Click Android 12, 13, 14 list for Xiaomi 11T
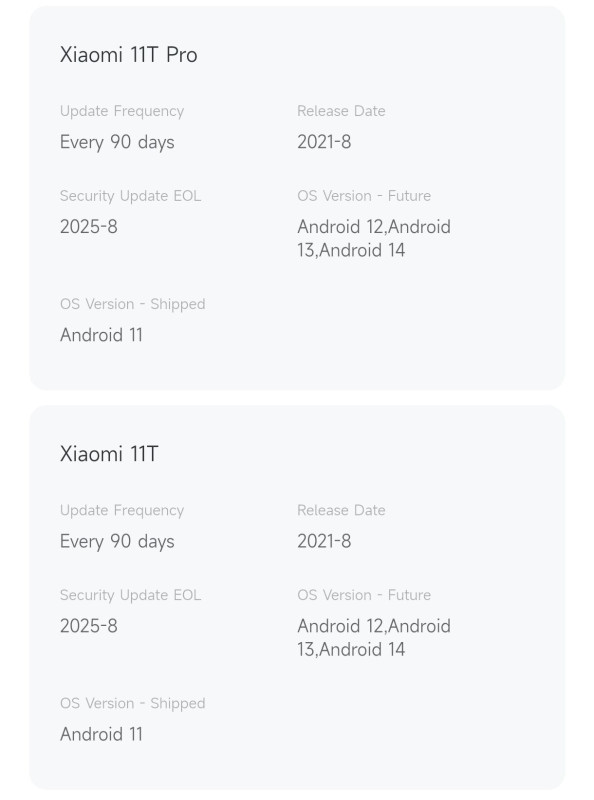The width and height of the screenshot is (594, 800). tap(374, 638)
